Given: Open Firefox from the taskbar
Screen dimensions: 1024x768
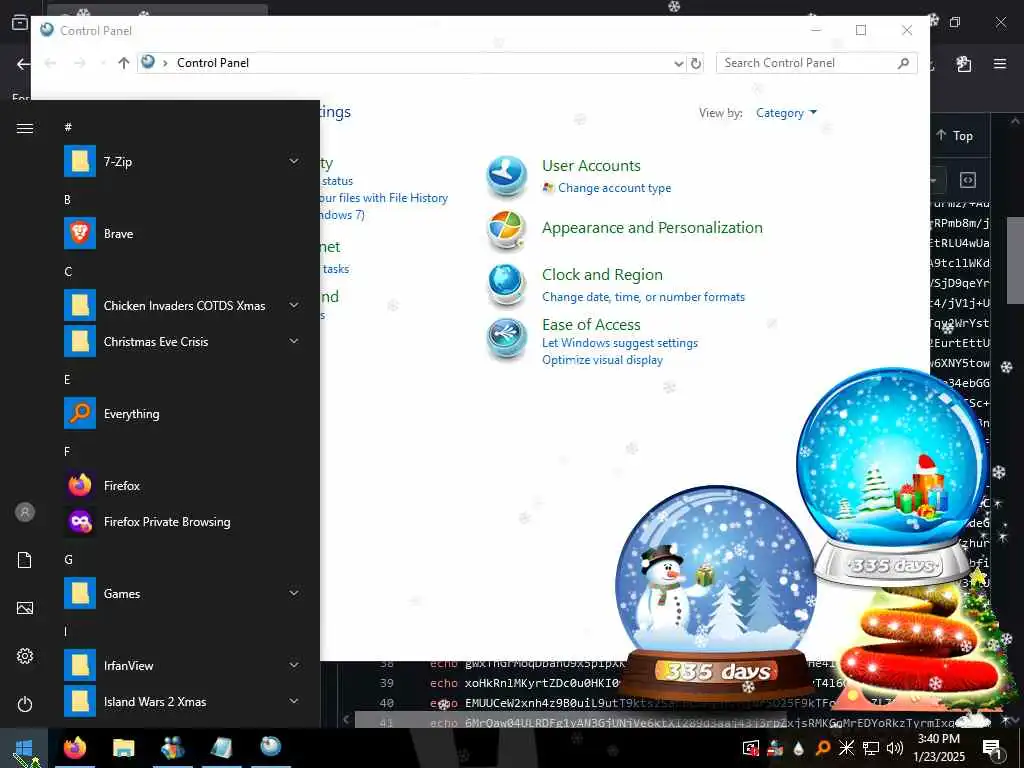Looking at the screenshot, I should pyautogui.click(x=75, y=748).
